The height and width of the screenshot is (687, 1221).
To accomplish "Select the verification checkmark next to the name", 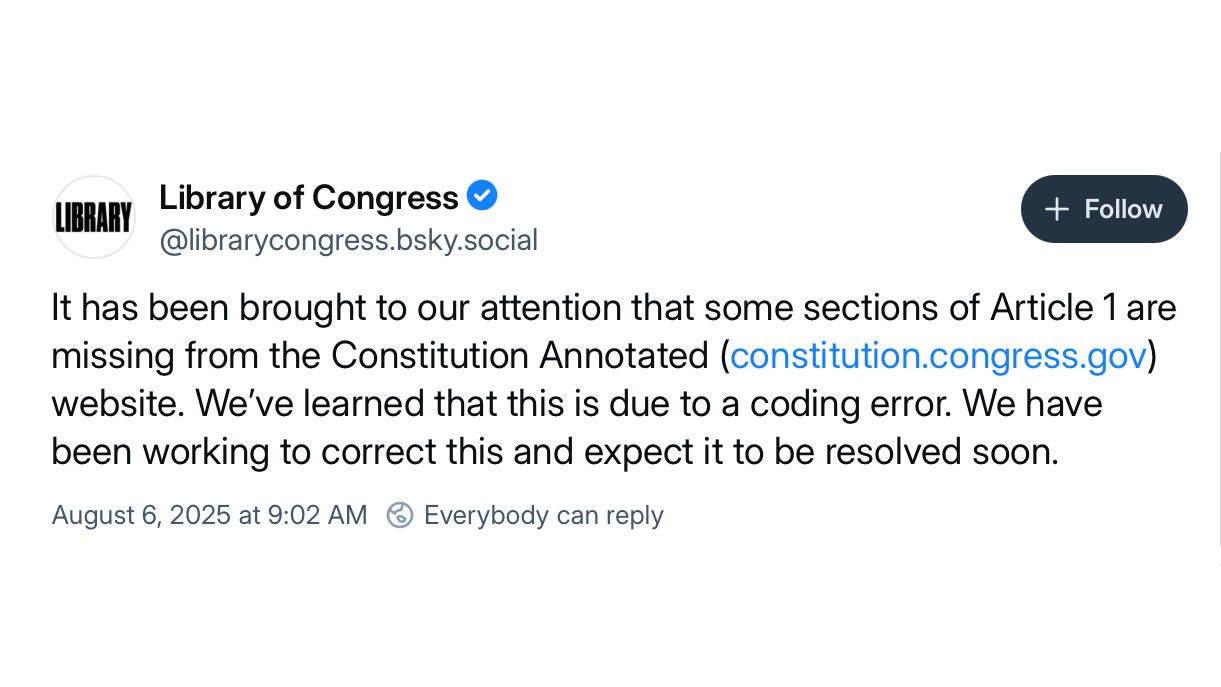I will (x=482, y=195).
